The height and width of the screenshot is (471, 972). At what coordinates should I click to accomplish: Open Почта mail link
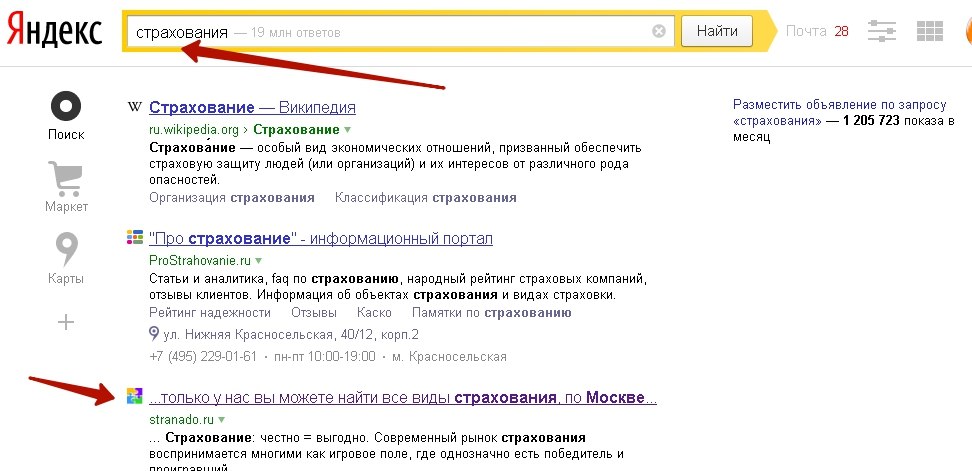click(x=806, y=31)
